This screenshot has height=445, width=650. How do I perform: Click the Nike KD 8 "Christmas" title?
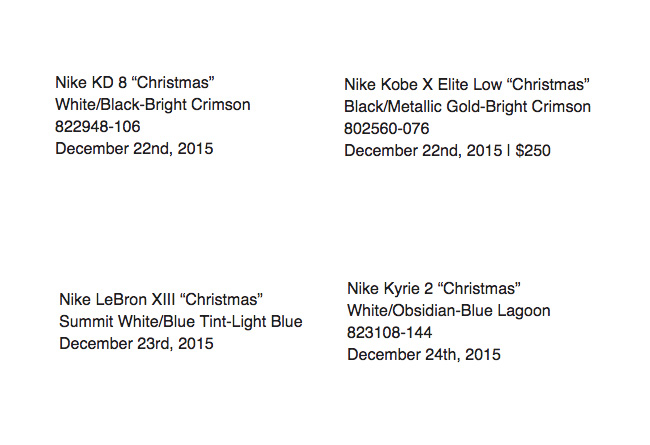pyautogui.click(x=135, y=83)
